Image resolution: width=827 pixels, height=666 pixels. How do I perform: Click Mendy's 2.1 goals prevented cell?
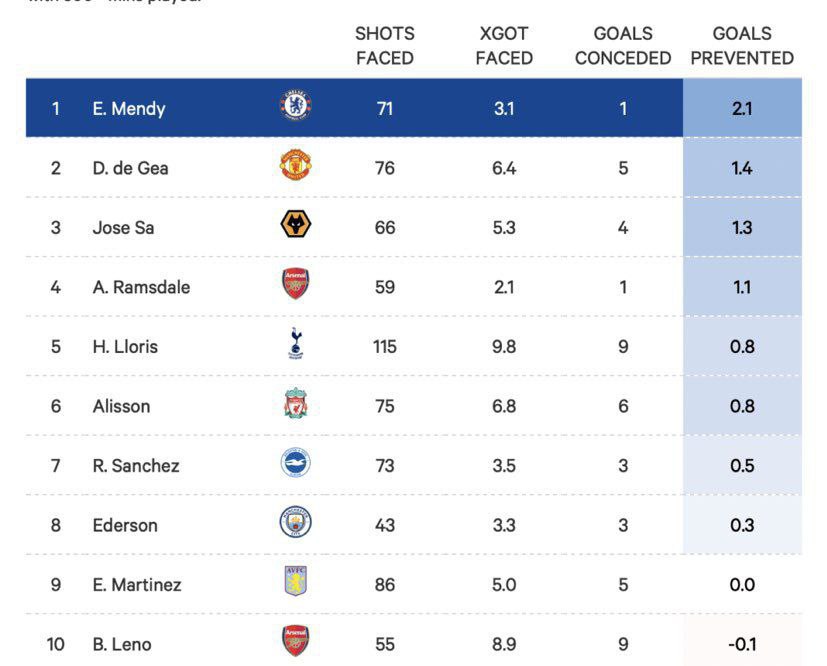pos(742,108)
